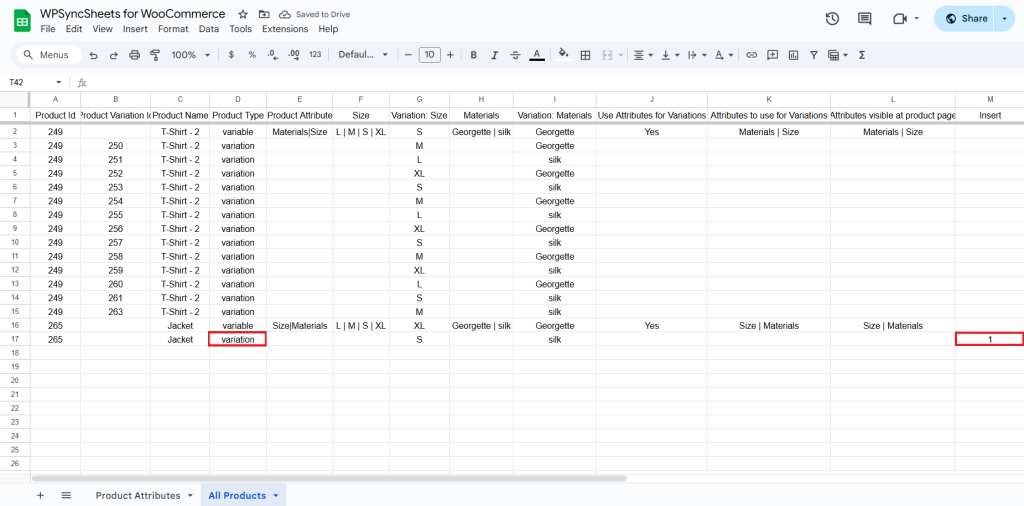Screen dimensions: 1024x506
Task: Click the formula bar input
Action: 555,82
